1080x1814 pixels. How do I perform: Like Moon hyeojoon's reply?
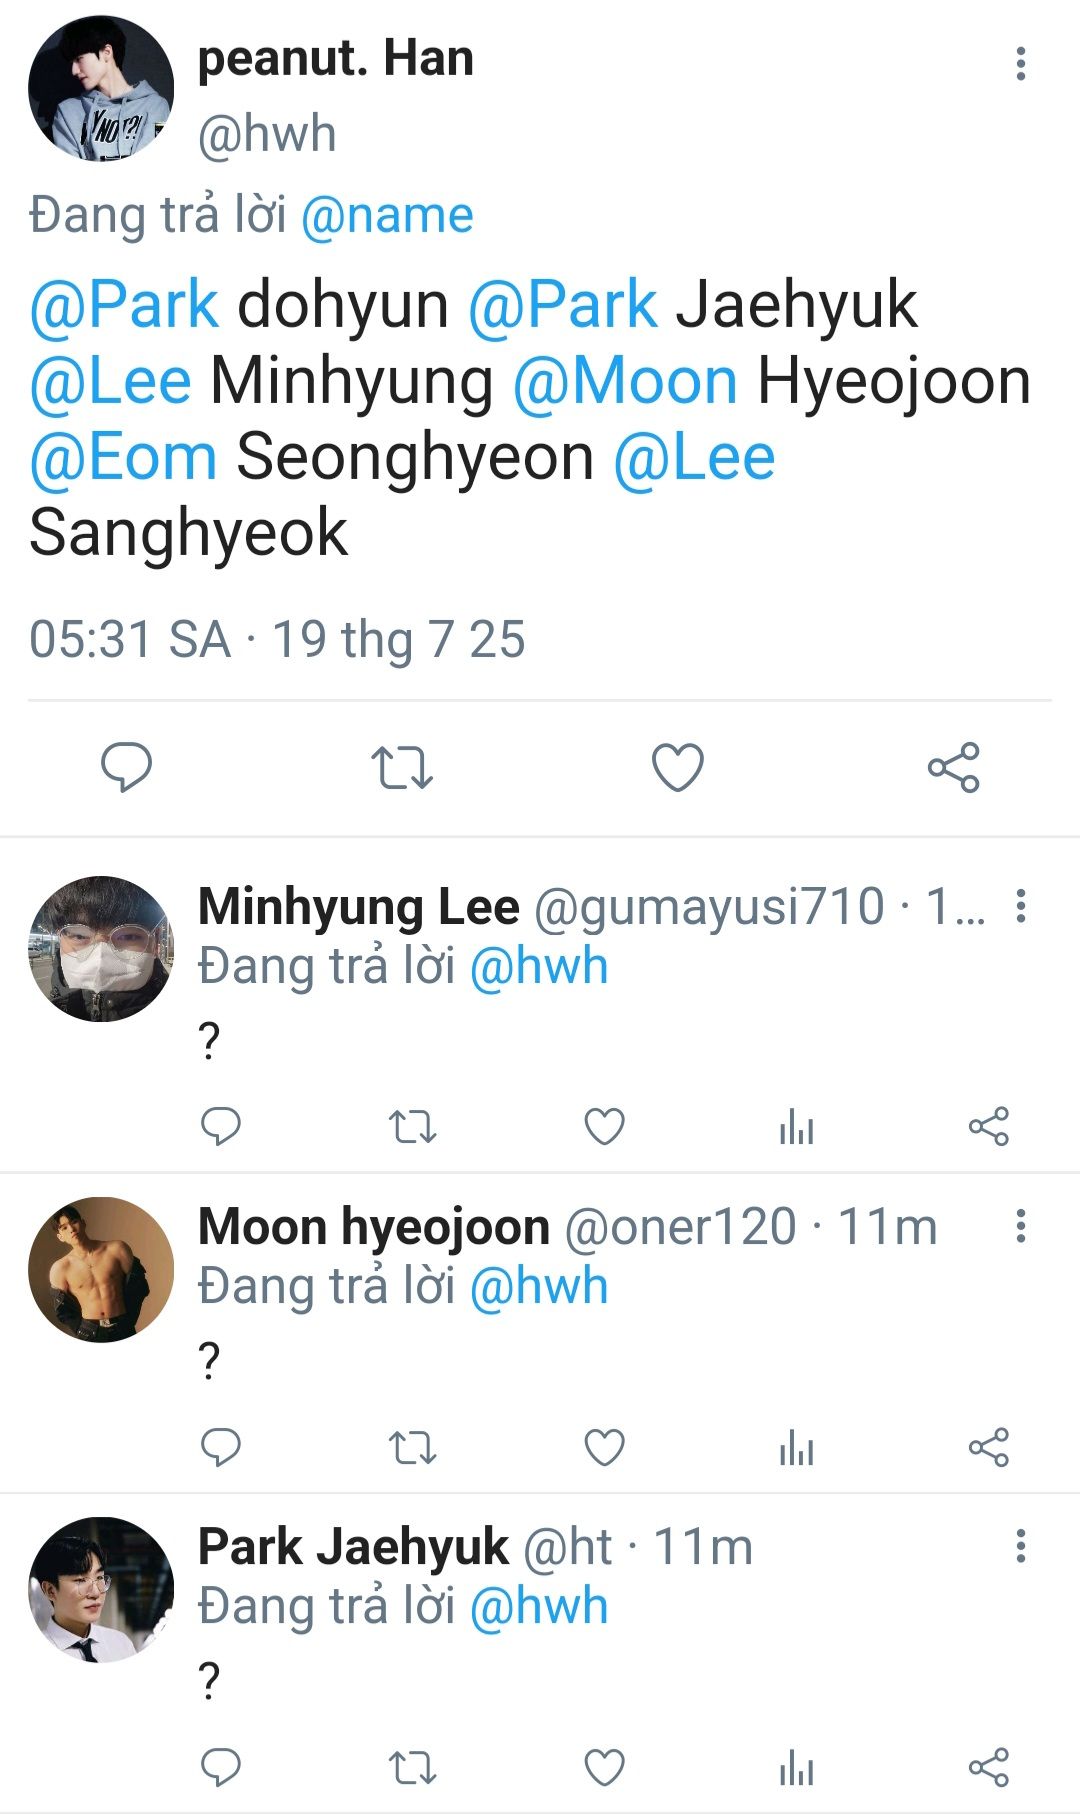[604, 1447]
